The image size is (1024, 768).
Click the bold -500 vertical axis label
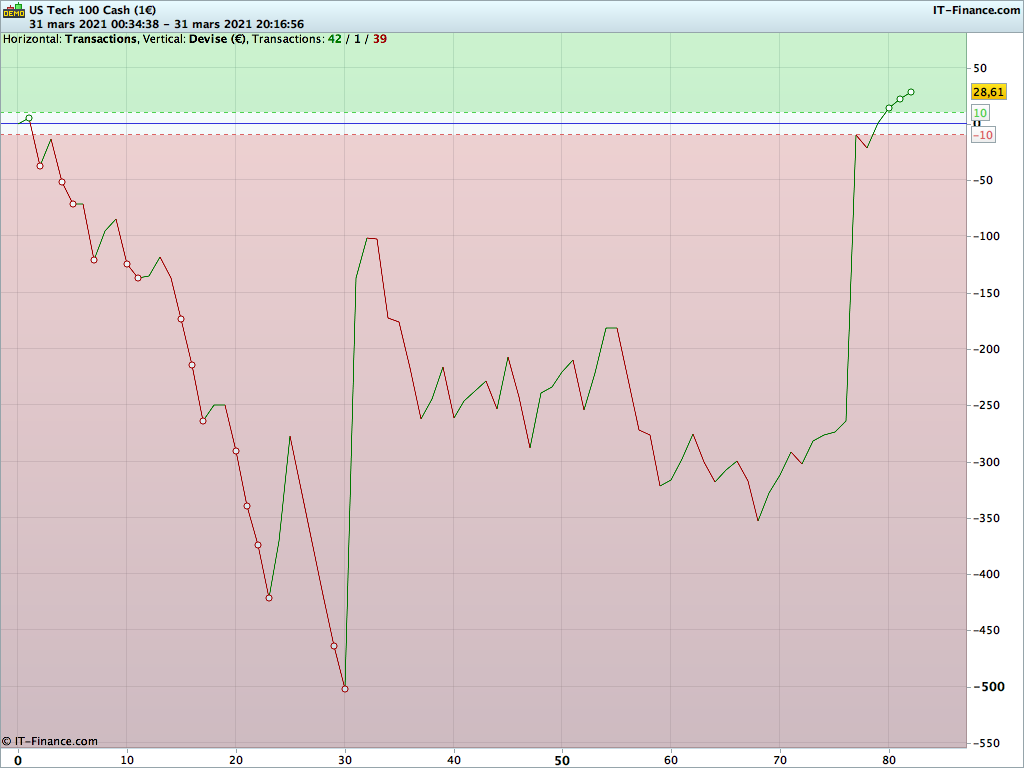click(x=989, y=686)
